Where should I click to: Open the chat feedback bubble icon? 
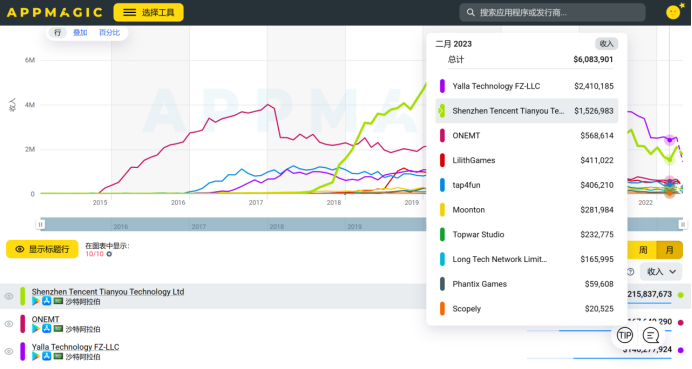[x=651, y=335]
